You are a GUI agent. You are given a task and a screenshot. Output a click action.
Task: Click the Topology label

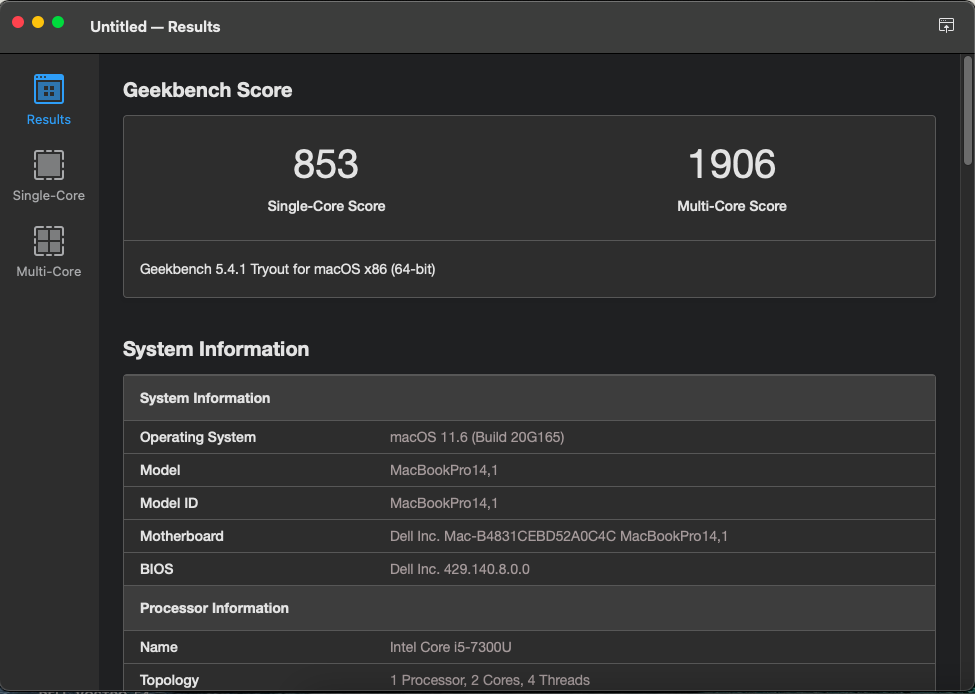tap(169, 680)
